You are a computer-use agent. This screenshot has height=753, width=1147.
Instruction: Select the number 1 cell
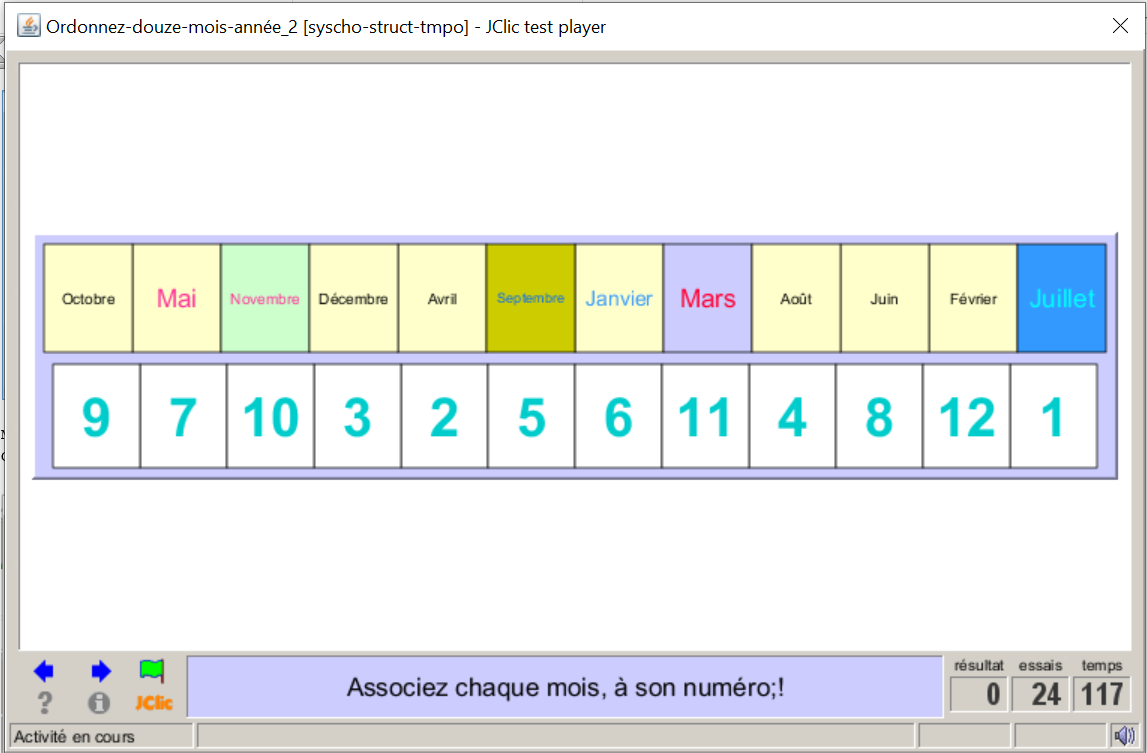[1053, 416]
